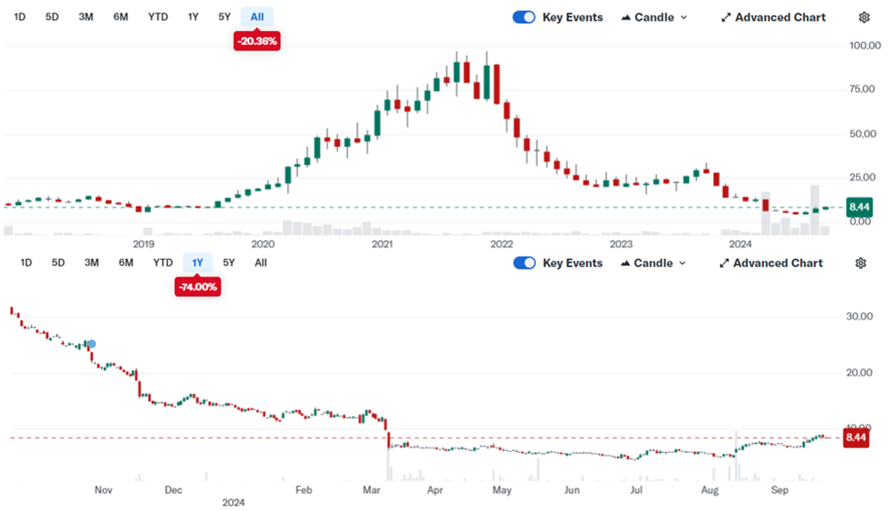Expand the top chart Candle dropdown chevron
Image resolution: width=888 pixels, height=511 pixels.
coord(684,18)
